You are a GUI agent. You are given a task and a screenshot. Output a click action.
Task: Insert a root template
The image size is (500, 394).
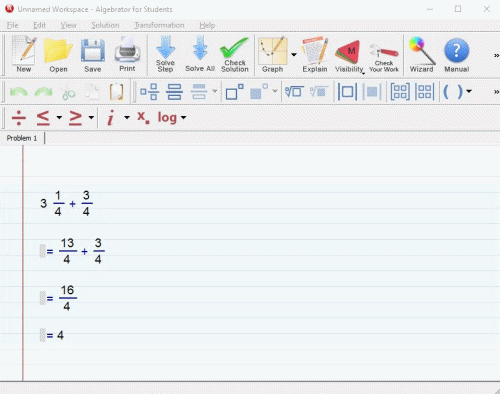tap(294, 92)
